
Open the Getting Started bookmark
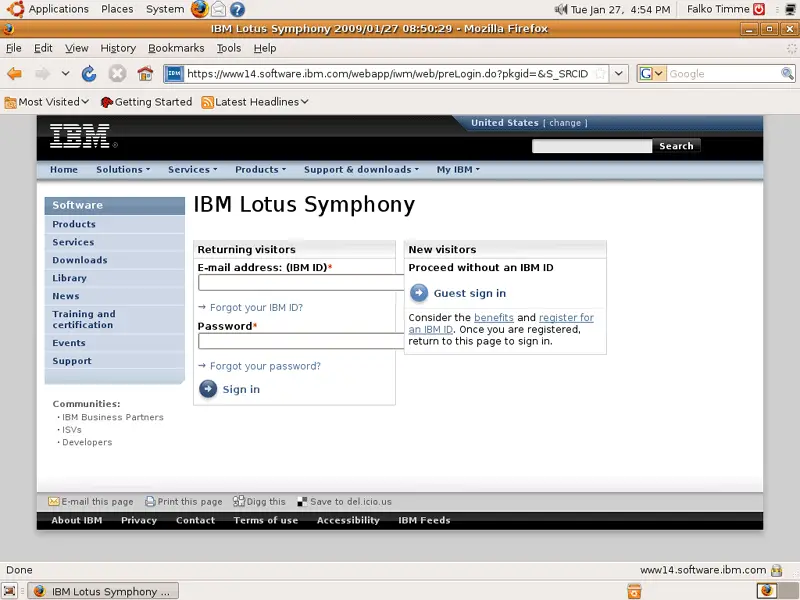(146, 102)
